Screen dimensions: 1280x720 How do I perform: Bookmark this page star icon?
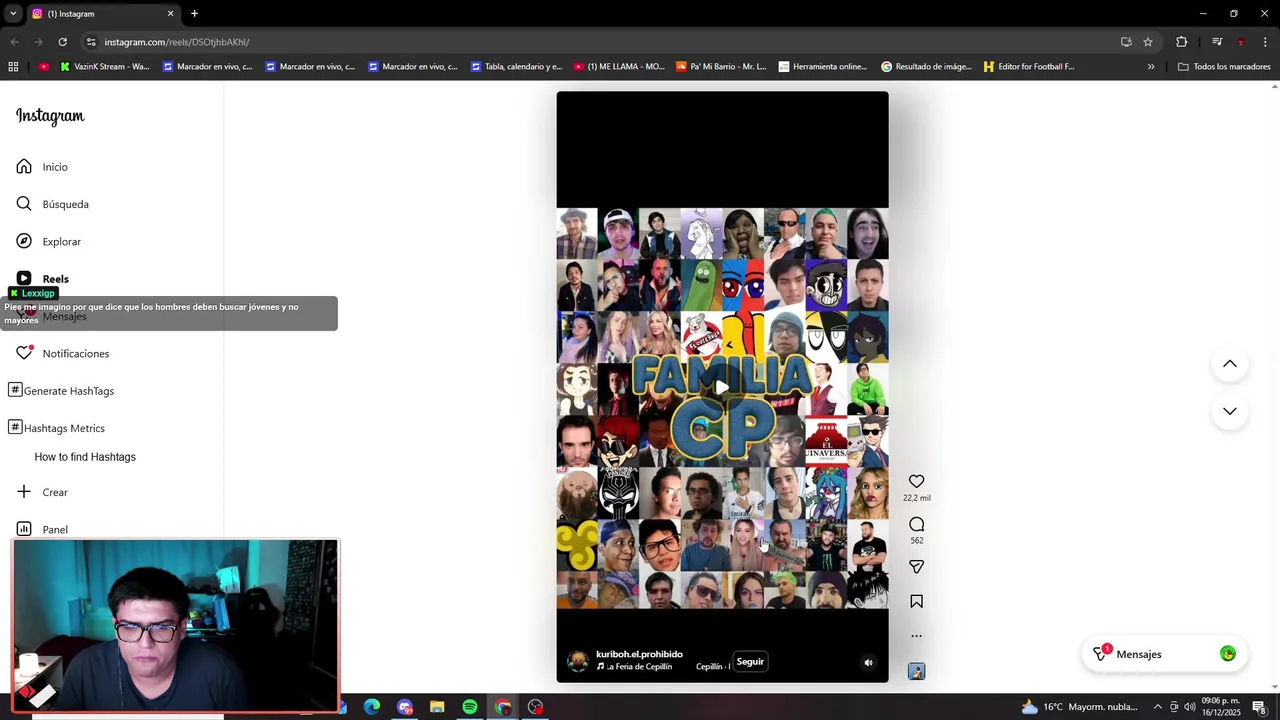pos(1148,42)
